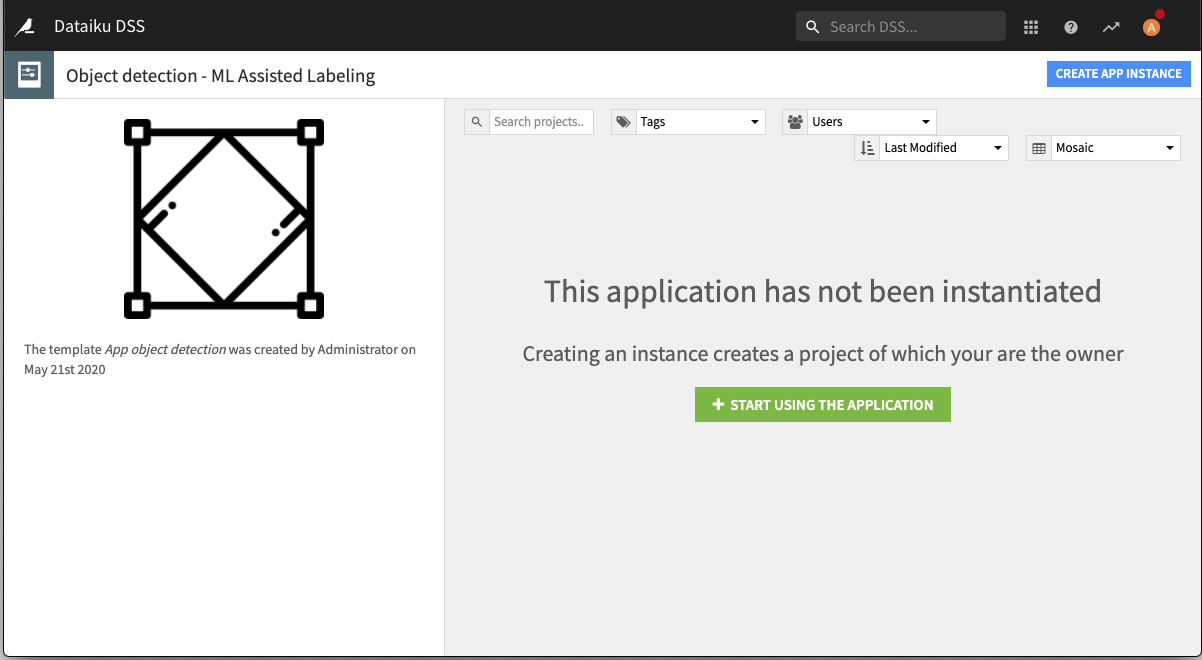
Task: Click the Dataiku bird logo
Action: (x=24, y=27)
